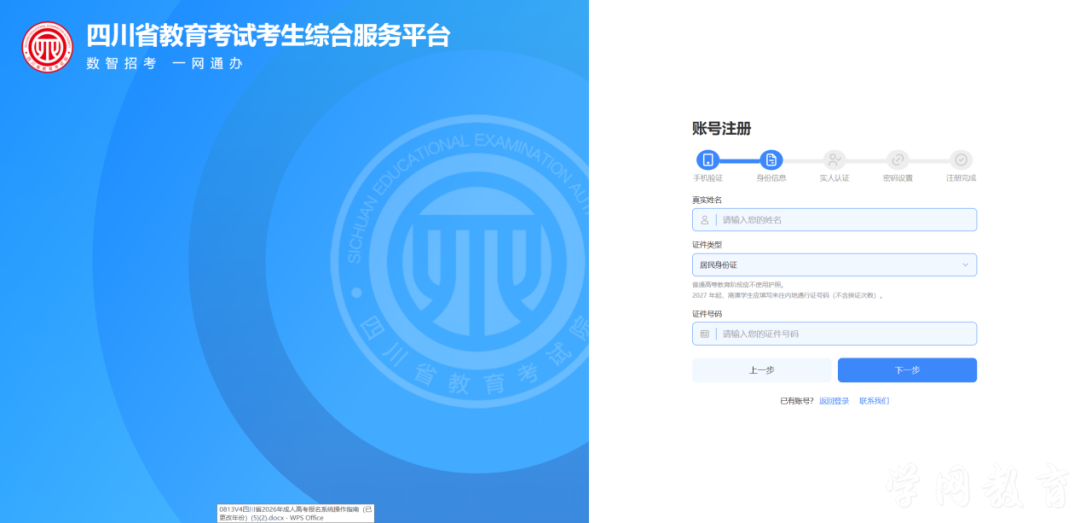This screenshot has width=1080, height=523.
Task: Click the WPS Office docx filename tooltip
Action: (x=296, y=513)
